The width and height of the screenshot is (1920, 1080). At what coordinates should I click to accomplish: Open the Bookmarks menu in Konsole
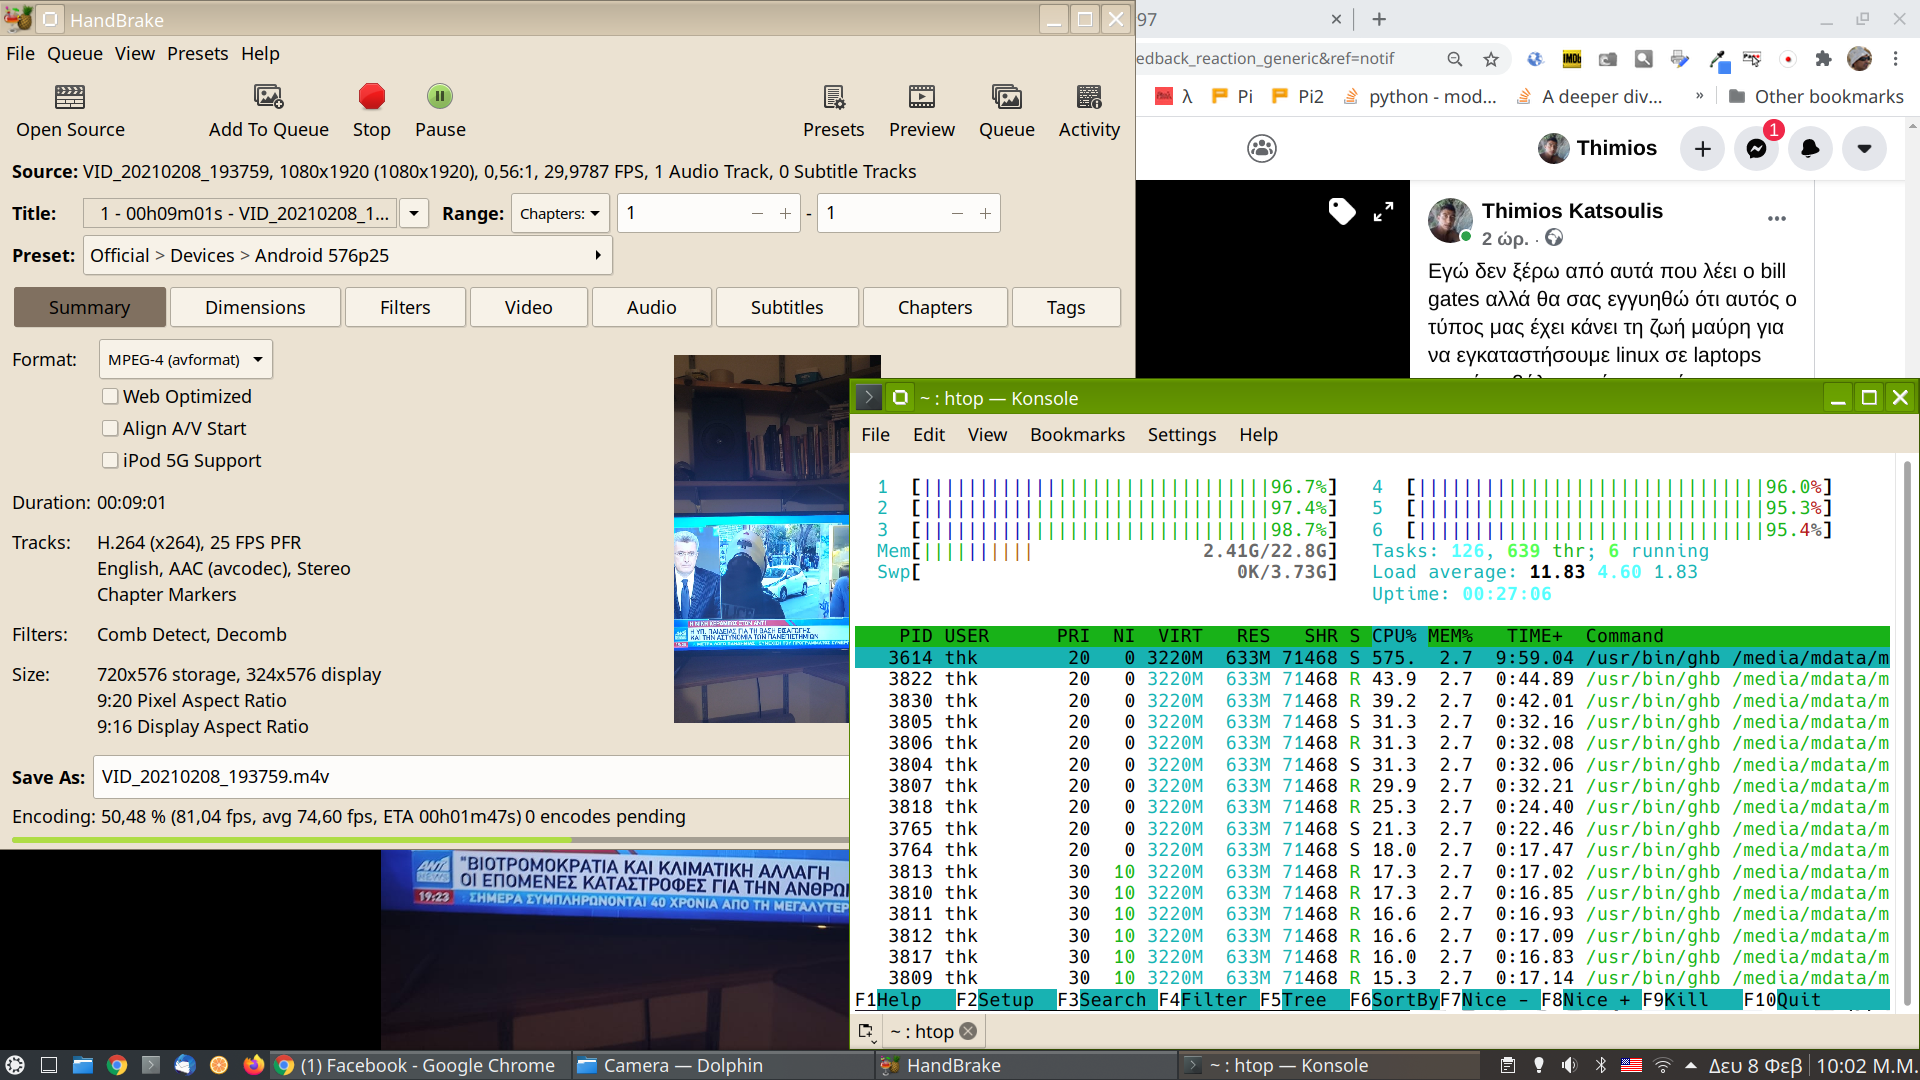coord(1077,435)
